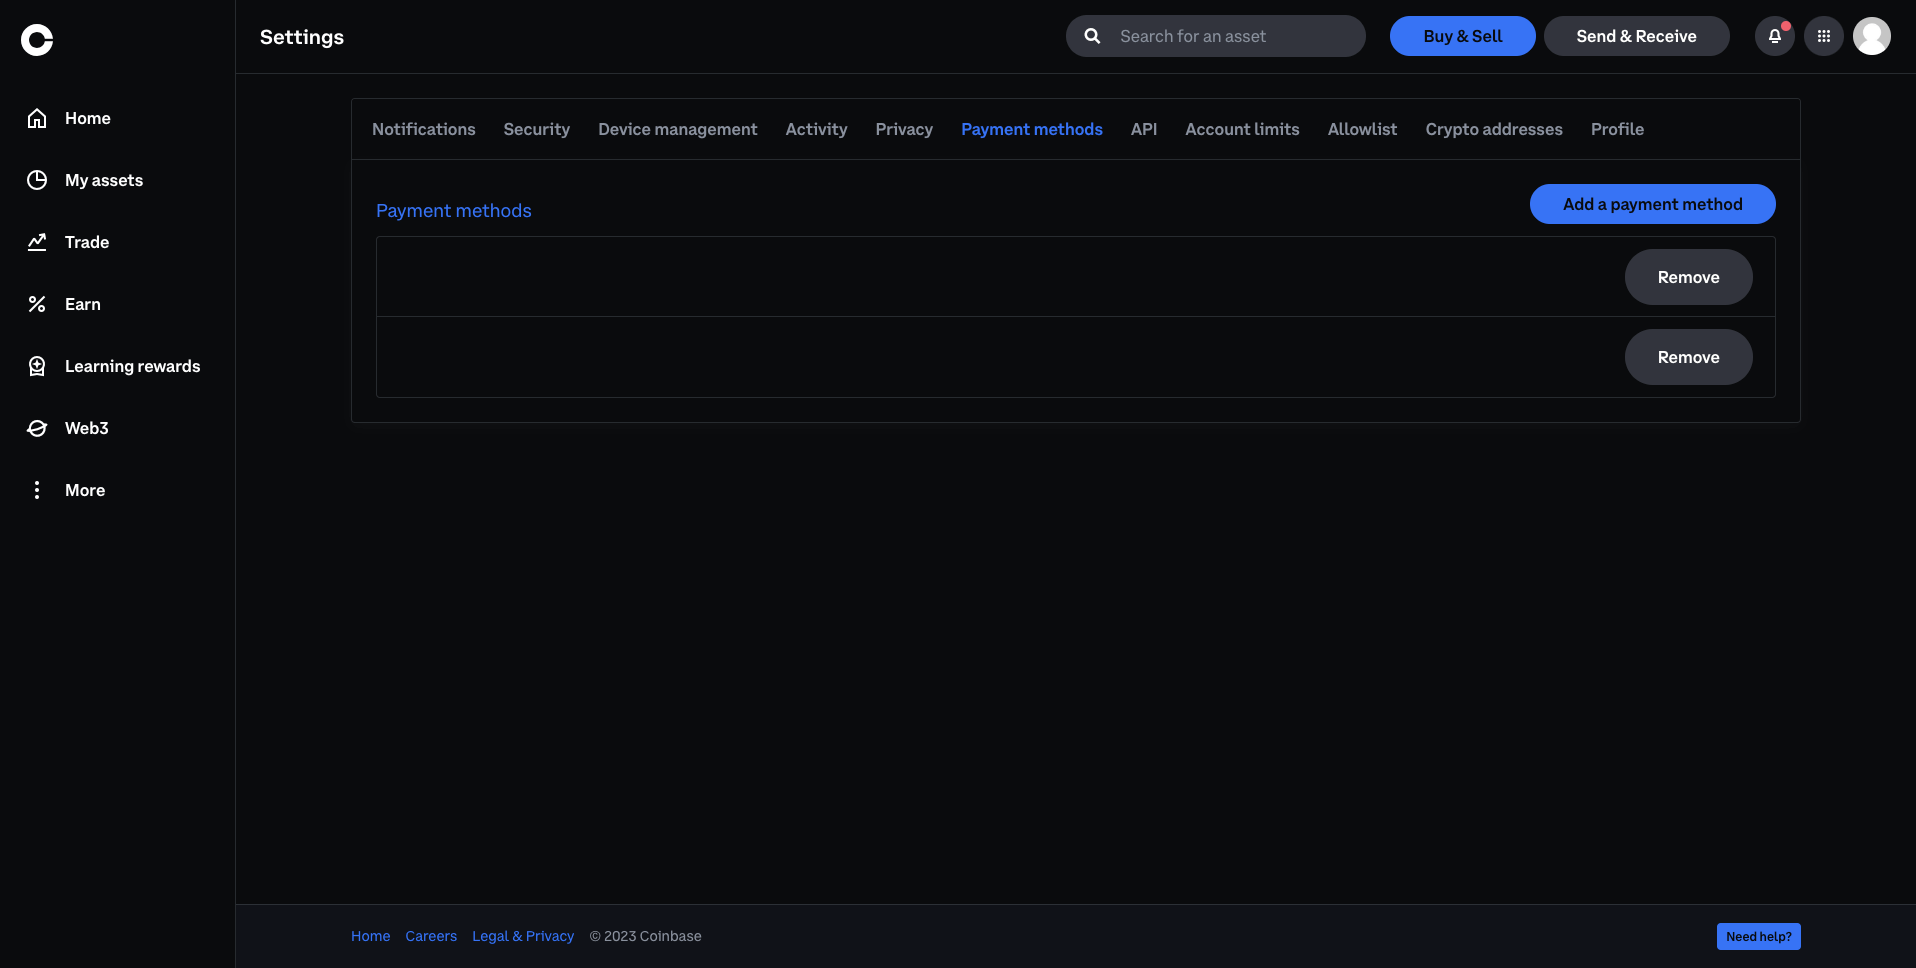Open the Web3 section icon
The image size is (1916, 968).
tap(36, 428)
